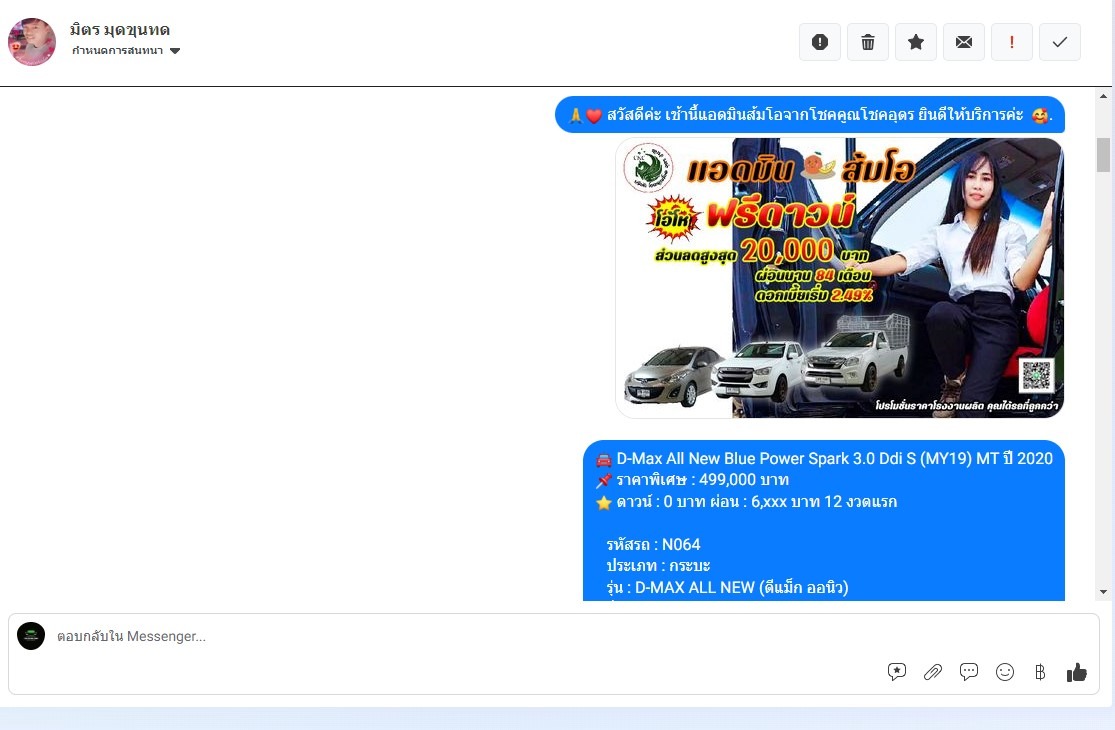Send a thumbs up like
The width and height of the screenshot is (1115, 730).
pyautogui.click(x=1077, y=672)
